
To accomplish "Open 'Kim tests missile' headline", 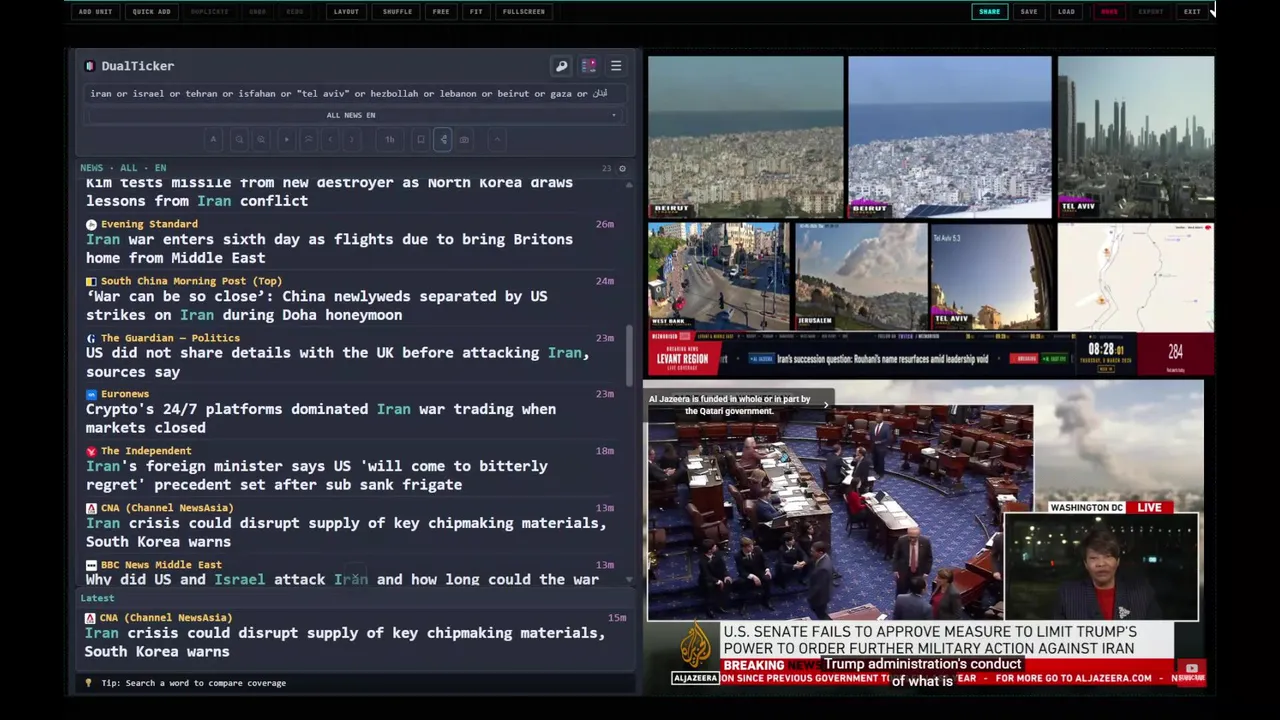I will click(329, 191).
